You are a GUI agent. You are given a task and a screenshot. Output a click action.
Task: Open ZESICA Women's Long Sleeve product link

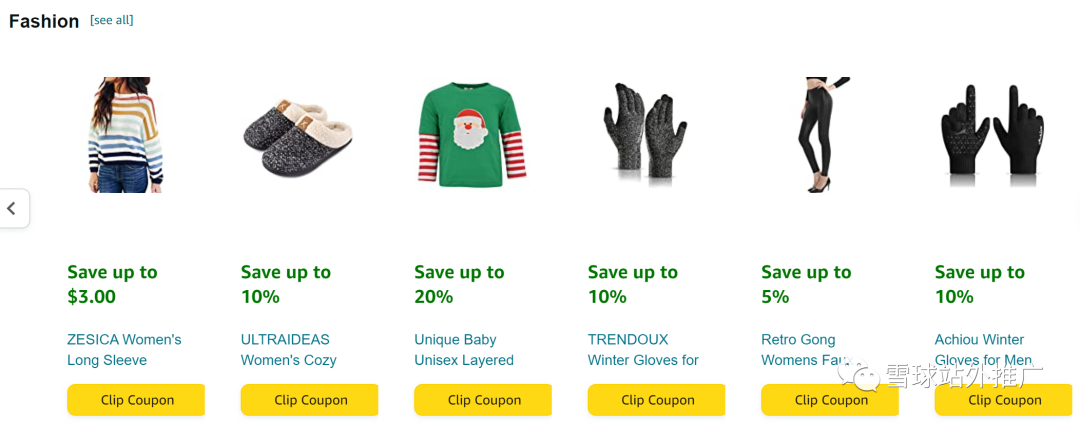(124, 350)
